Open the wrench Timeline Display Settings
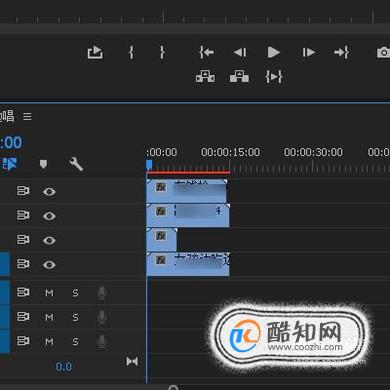Screen dimensions: 390x390 [x=76, y=164]
